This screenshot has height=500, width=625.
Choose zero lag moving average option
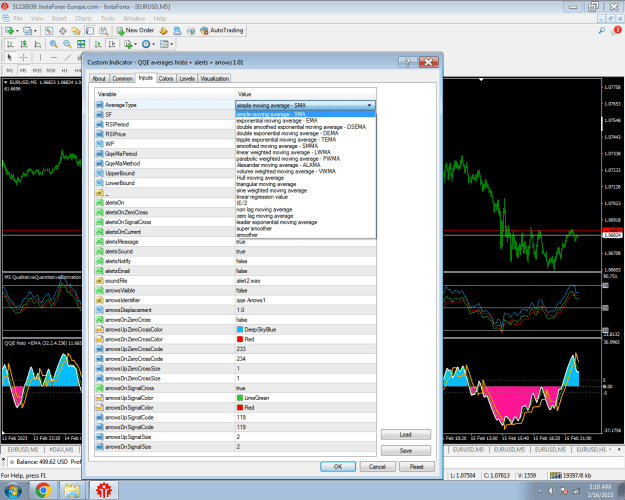coord(265,216)
